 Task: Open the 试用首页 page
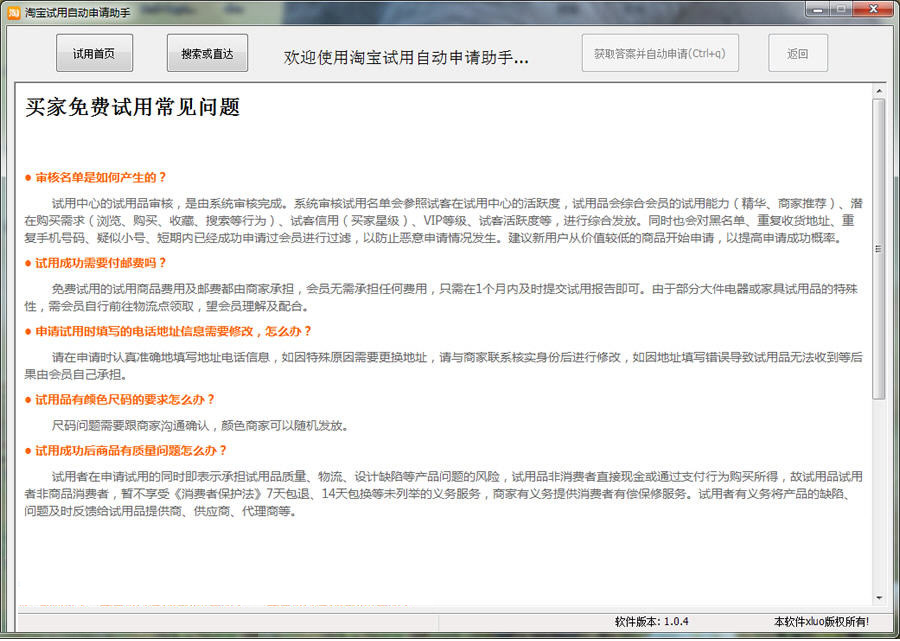tap(94, 53)
